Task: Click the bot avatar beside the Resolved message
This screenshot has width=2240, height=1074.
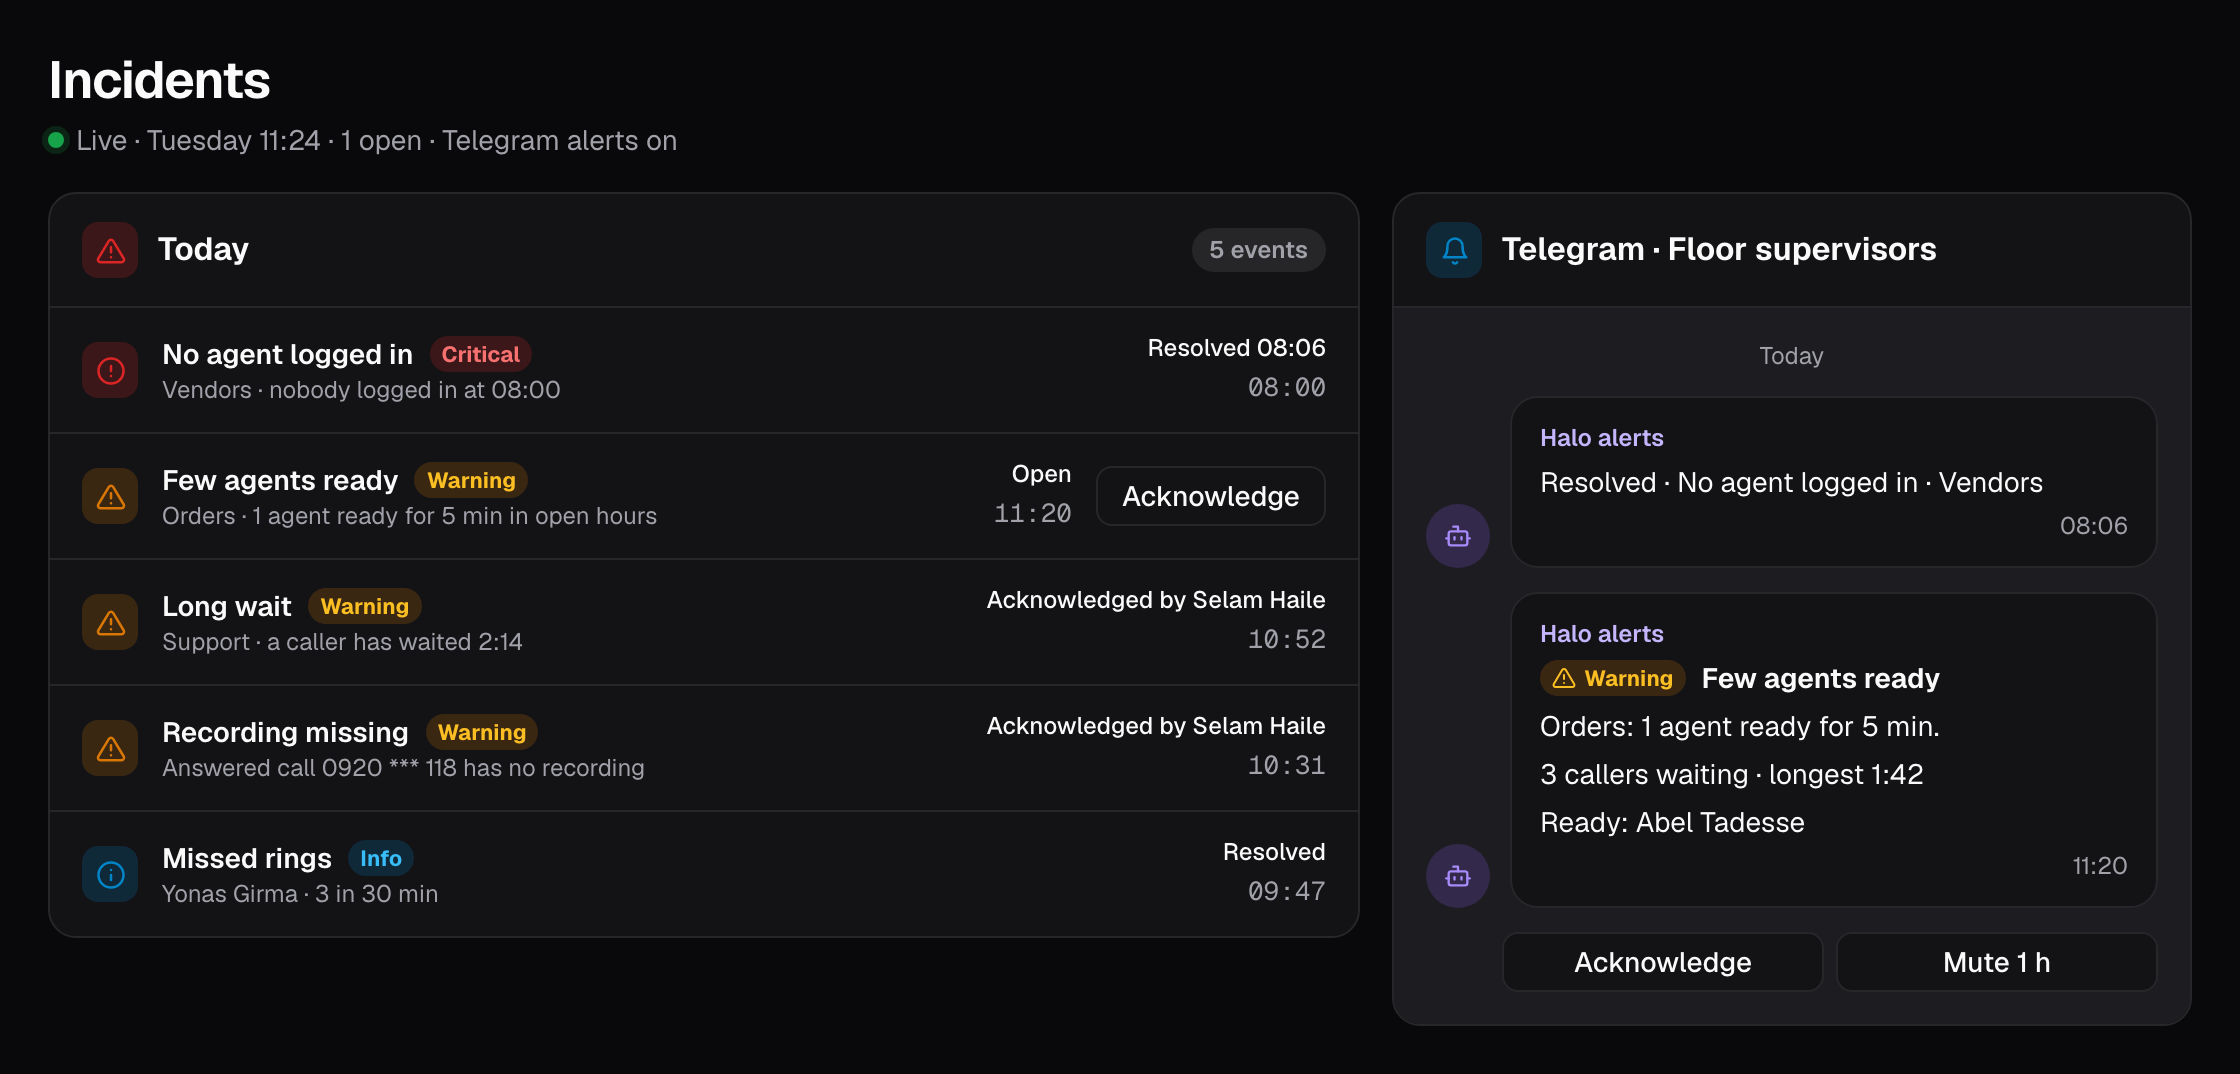Action: pos(1458,536)
